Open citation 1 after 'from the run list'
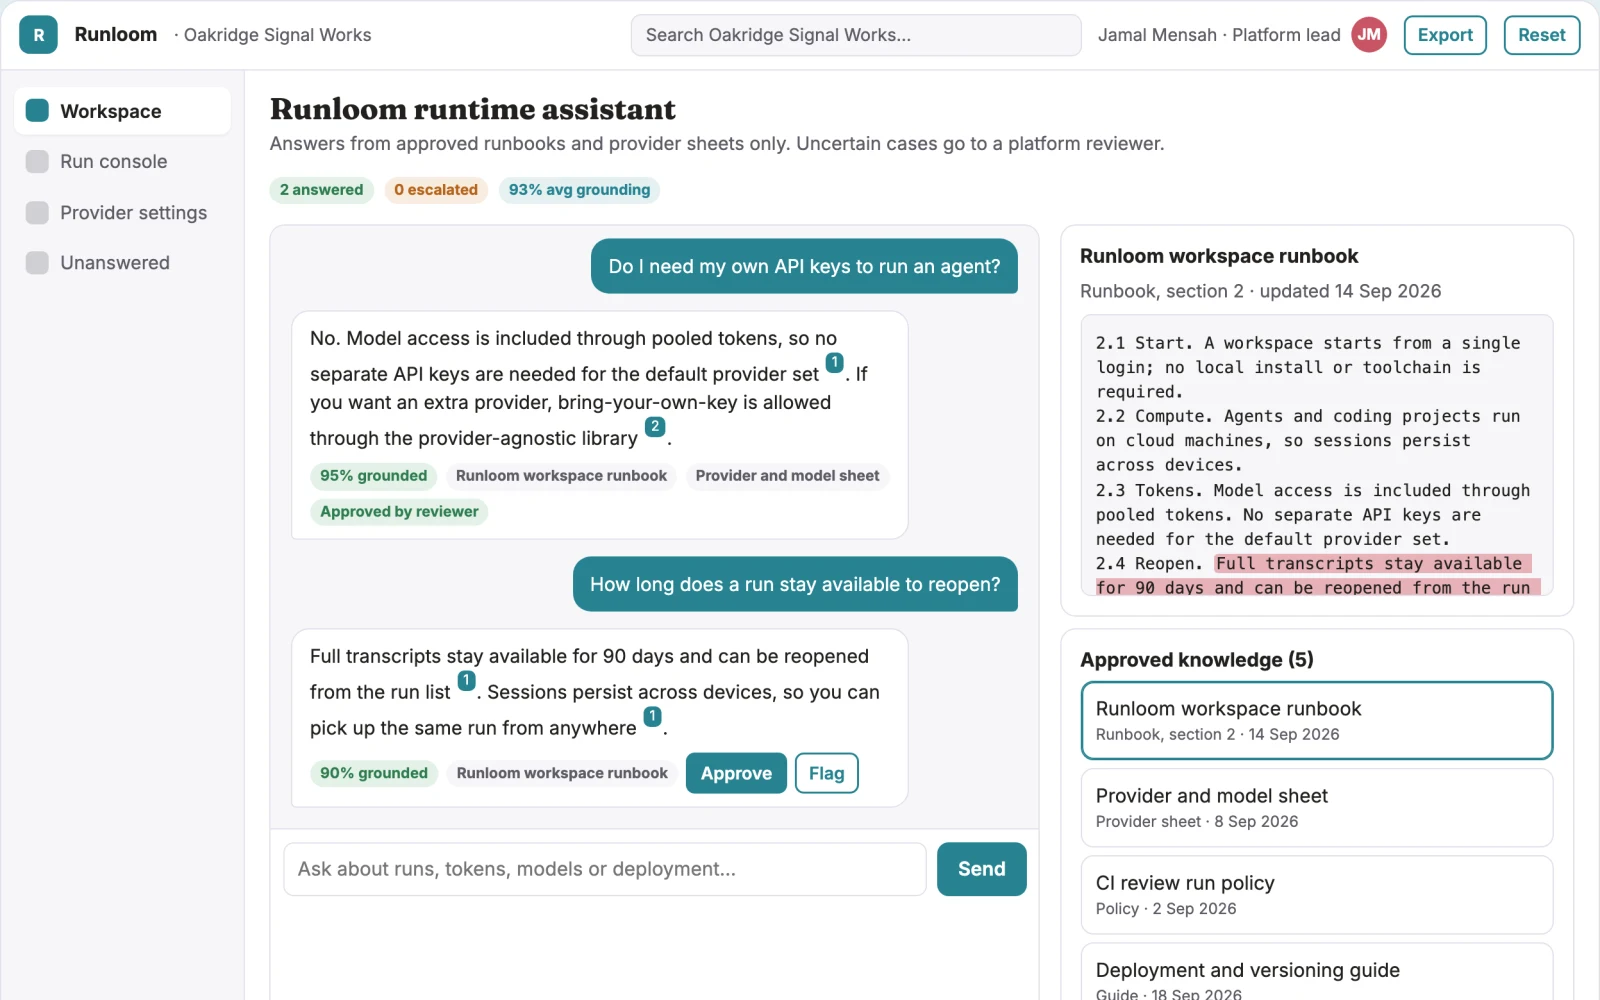 466,681
